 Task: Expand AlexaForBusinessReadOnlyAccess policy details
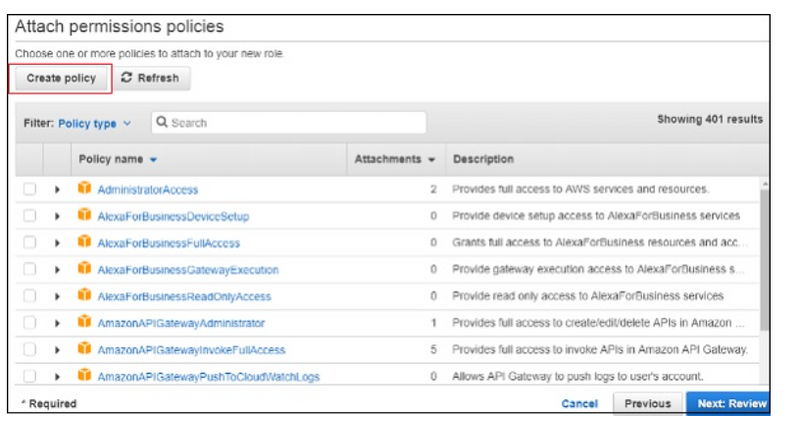pyautogui.click(x=57, y=296)
